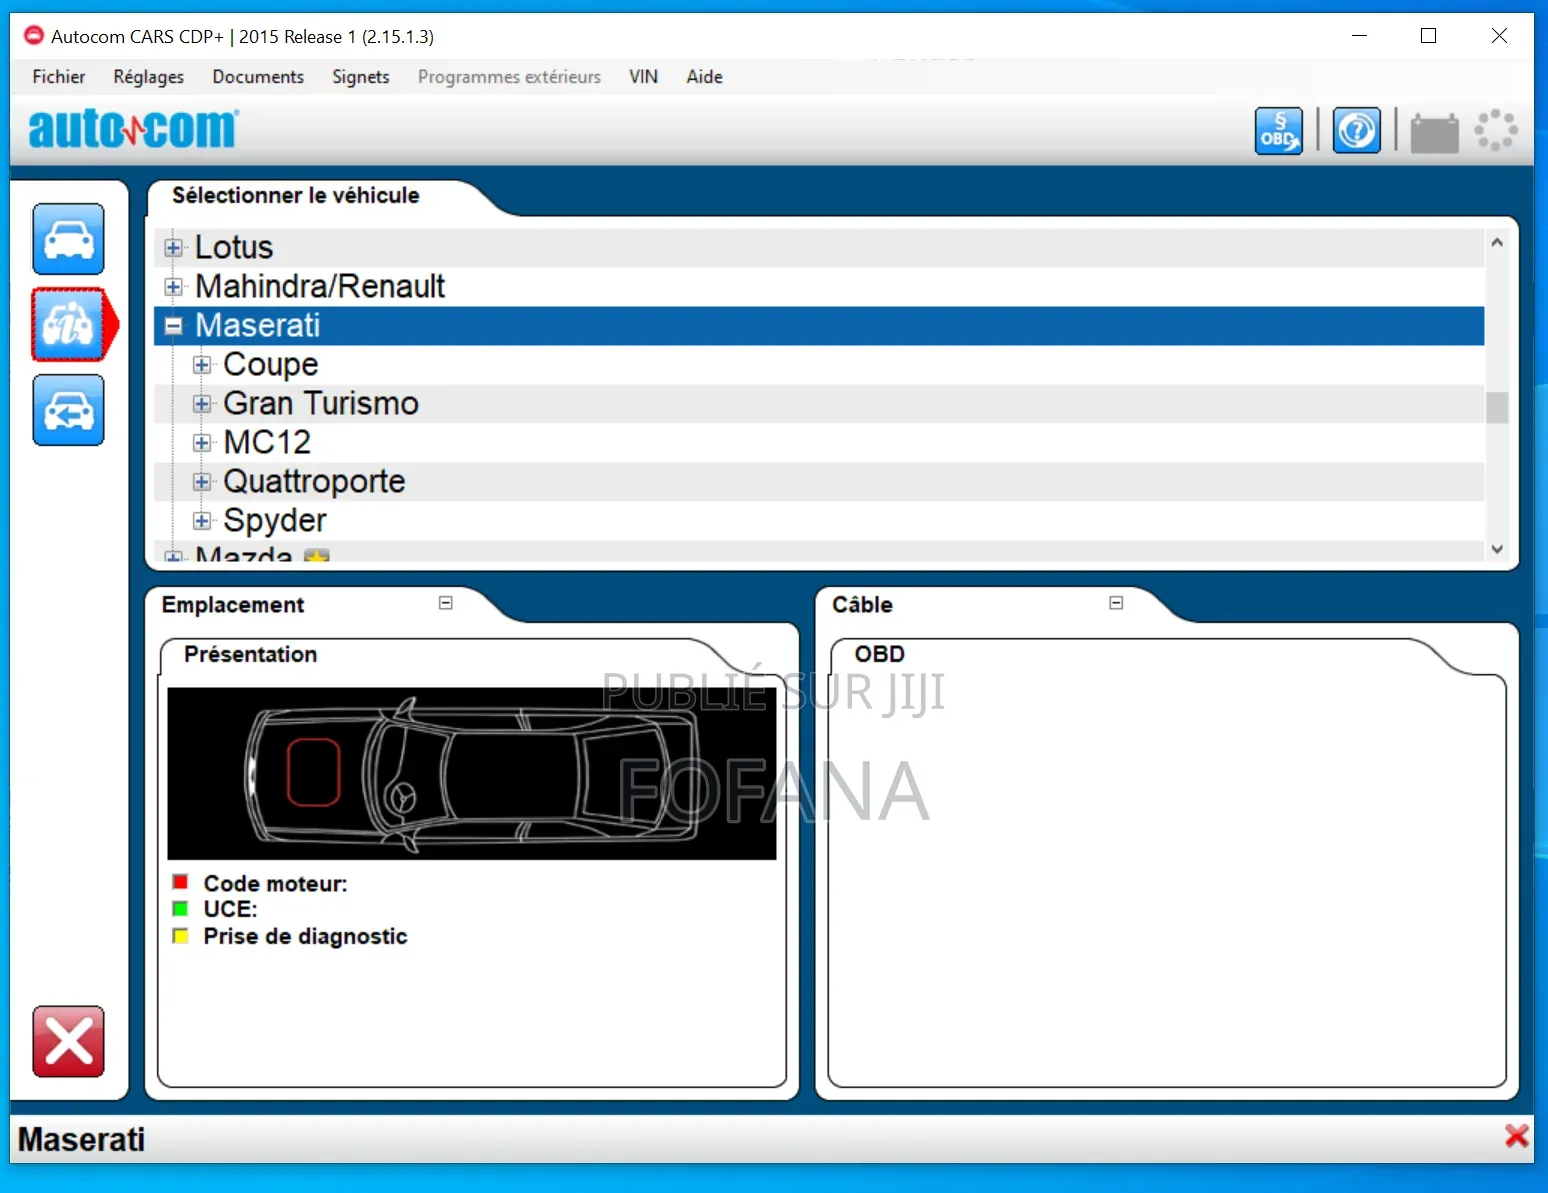Expand the Quattroporte model node
1548x1193 pixels.
202,482
